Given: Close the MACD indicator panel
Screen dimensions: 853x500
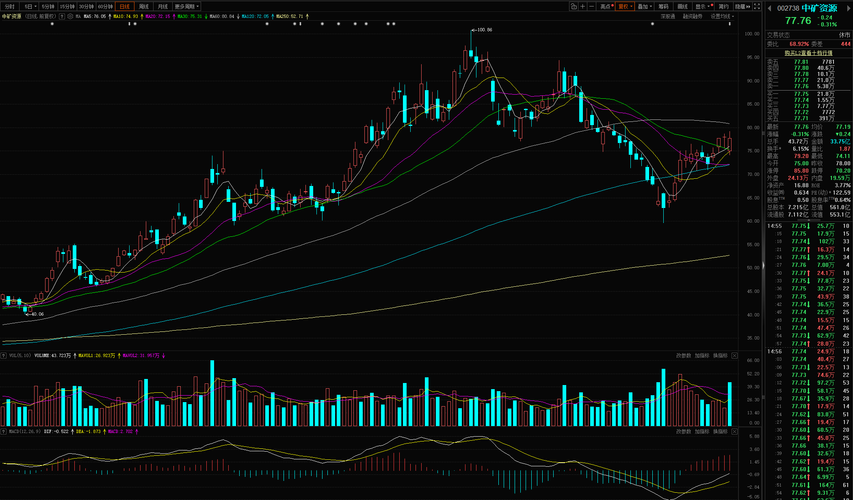Looking at the screenshot, I should coord(734,431).
